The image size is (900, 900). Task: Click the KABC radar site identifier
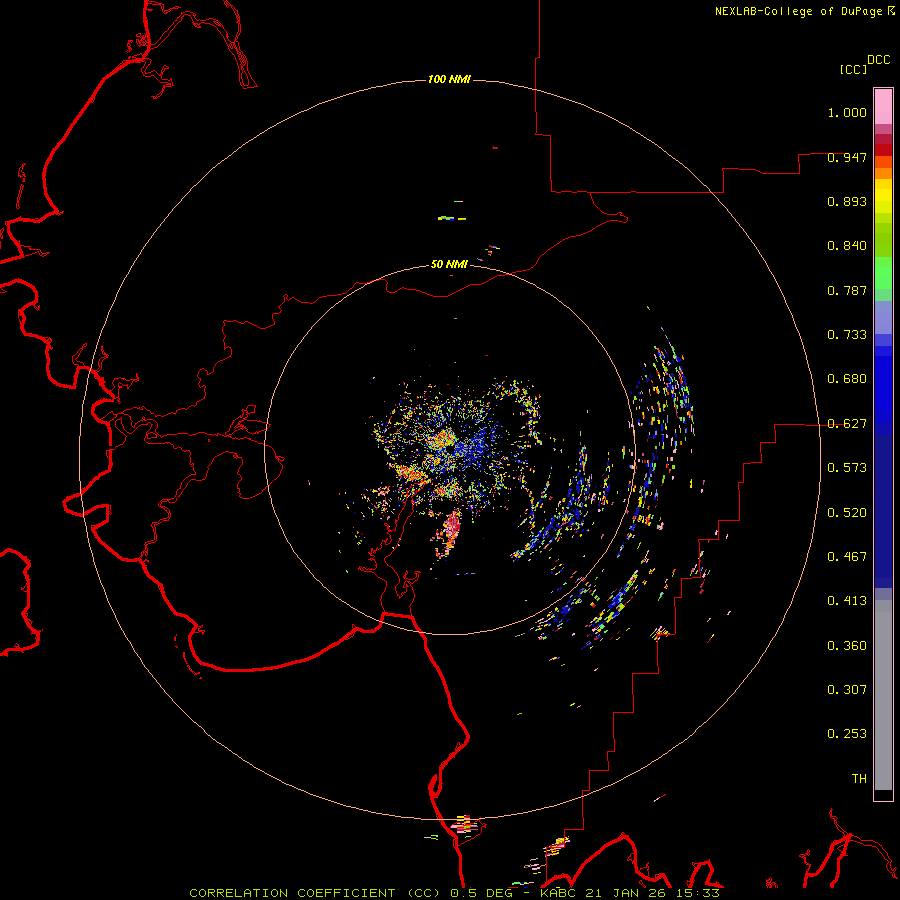click(x=557, y=893)
